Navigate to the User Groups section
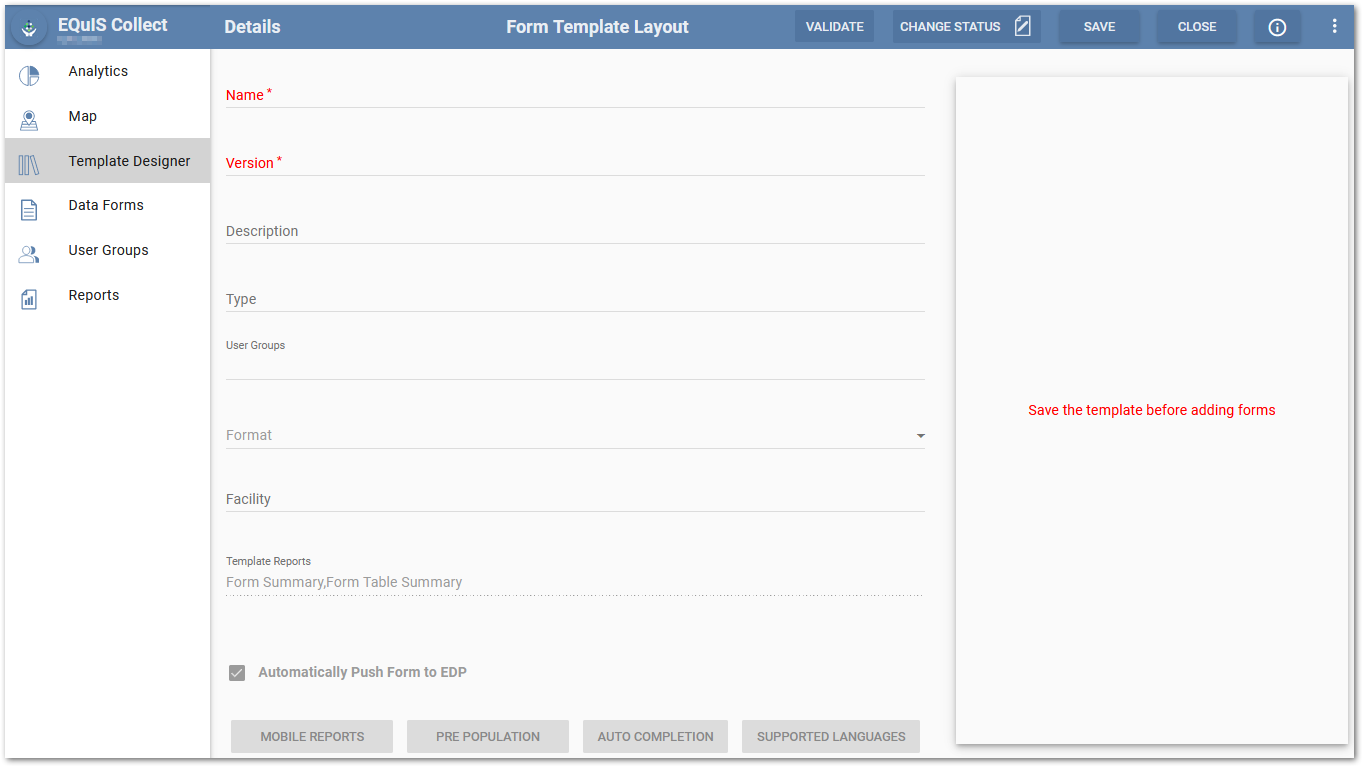 pos(108,250)
